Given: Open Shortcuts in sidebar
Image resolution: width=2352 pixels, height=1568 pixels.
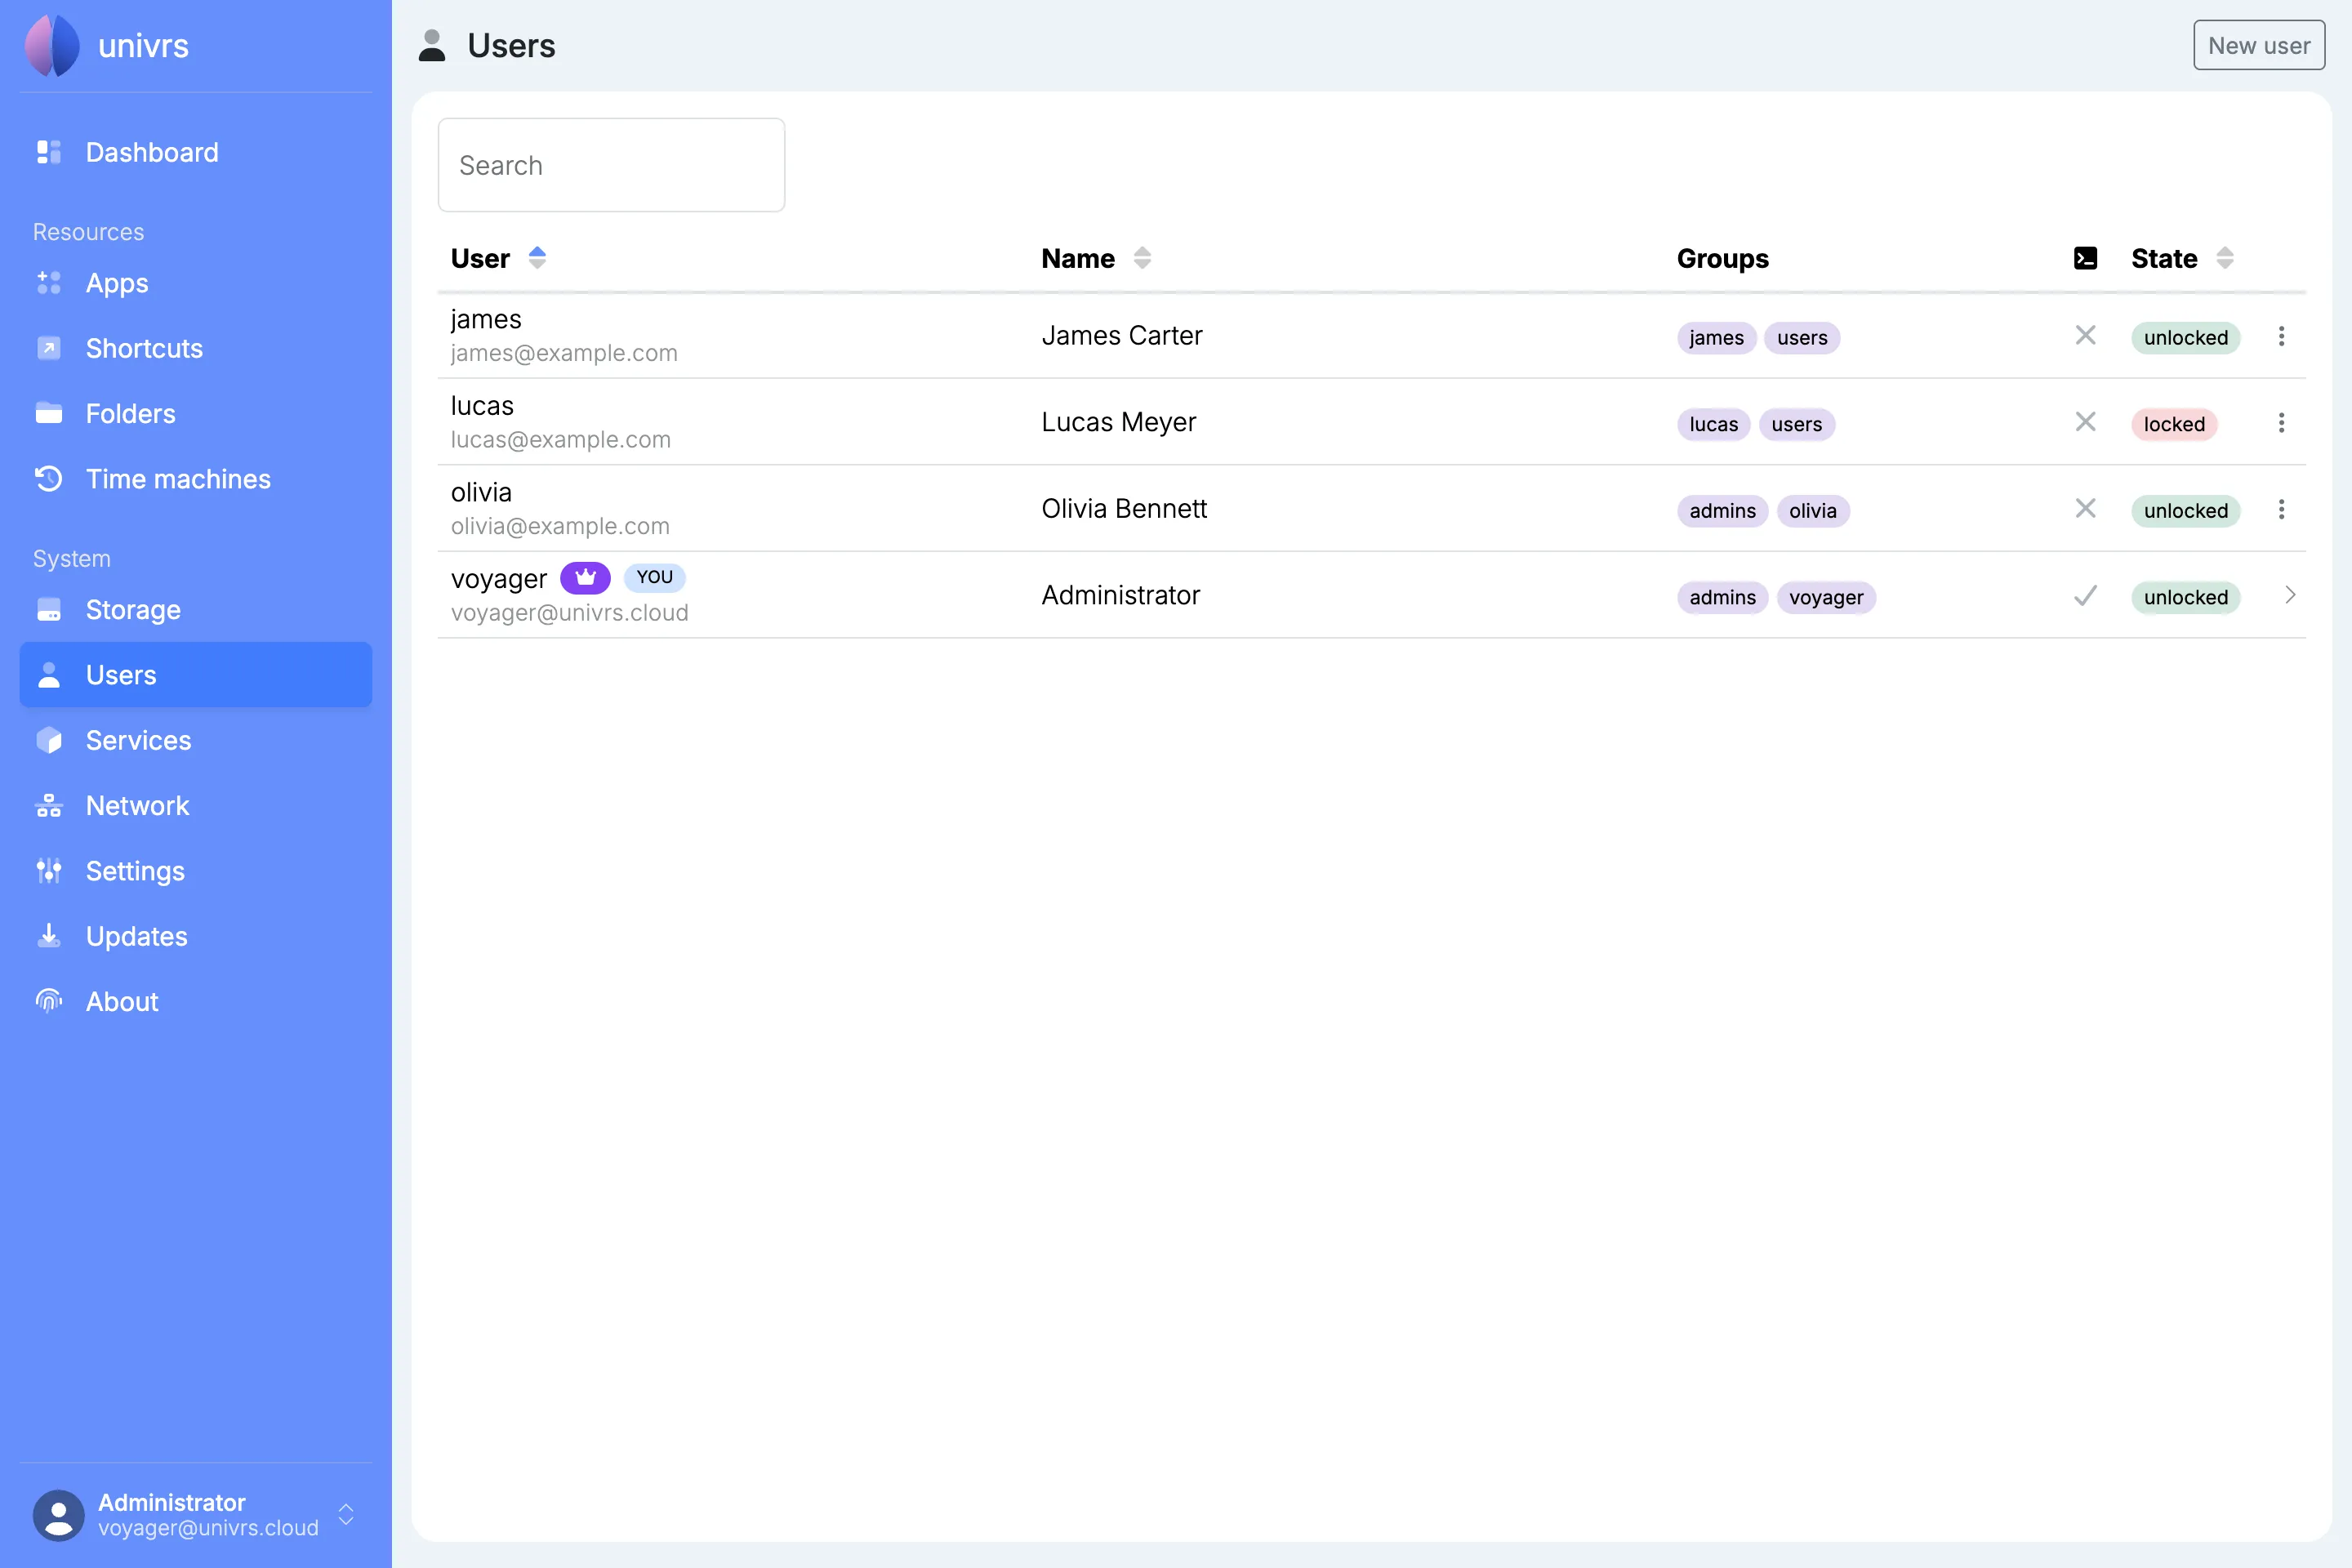Looking at the screenshot, I should click(196, 348).
